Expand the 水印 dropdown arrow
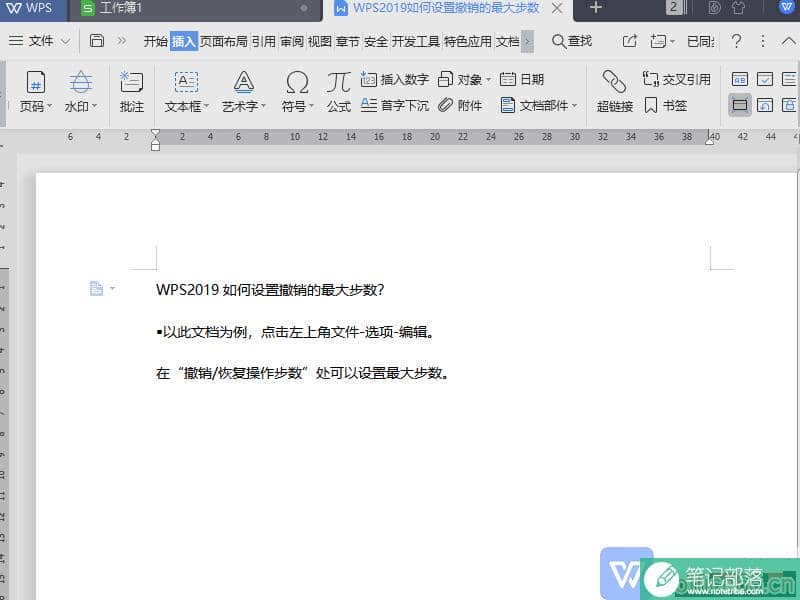Screen dimensions: 800x600 pyautogui.click(x=94, y=107)
